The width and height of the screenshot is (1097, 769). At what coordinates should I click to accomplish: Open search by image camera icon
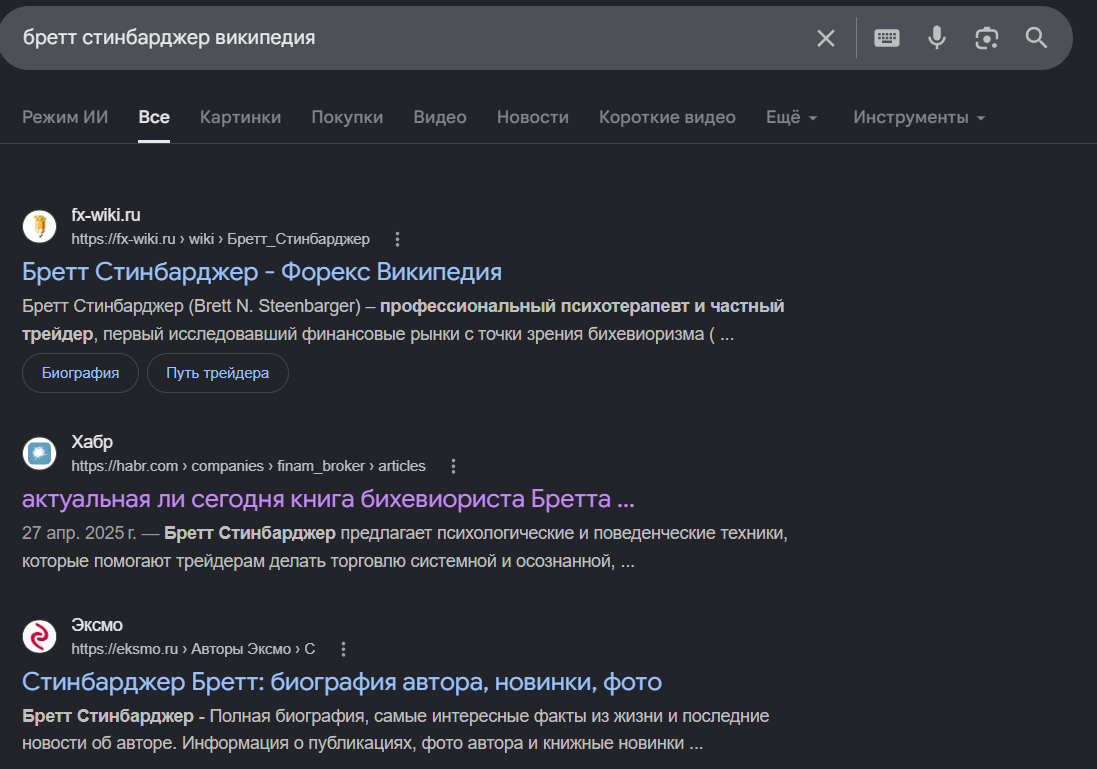click(x=986, y=38)
